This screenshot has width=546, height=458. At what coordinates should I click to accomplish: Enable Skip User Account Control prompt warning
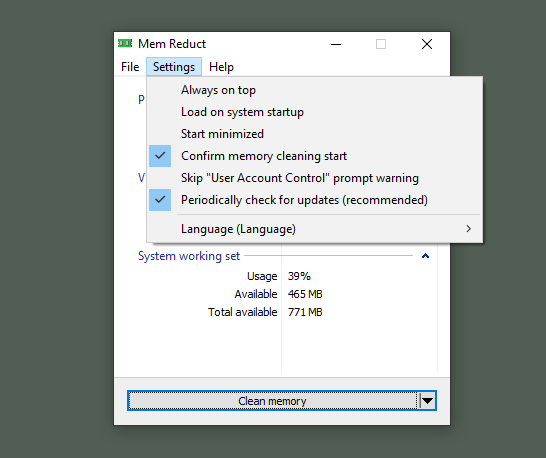point(314,178)
